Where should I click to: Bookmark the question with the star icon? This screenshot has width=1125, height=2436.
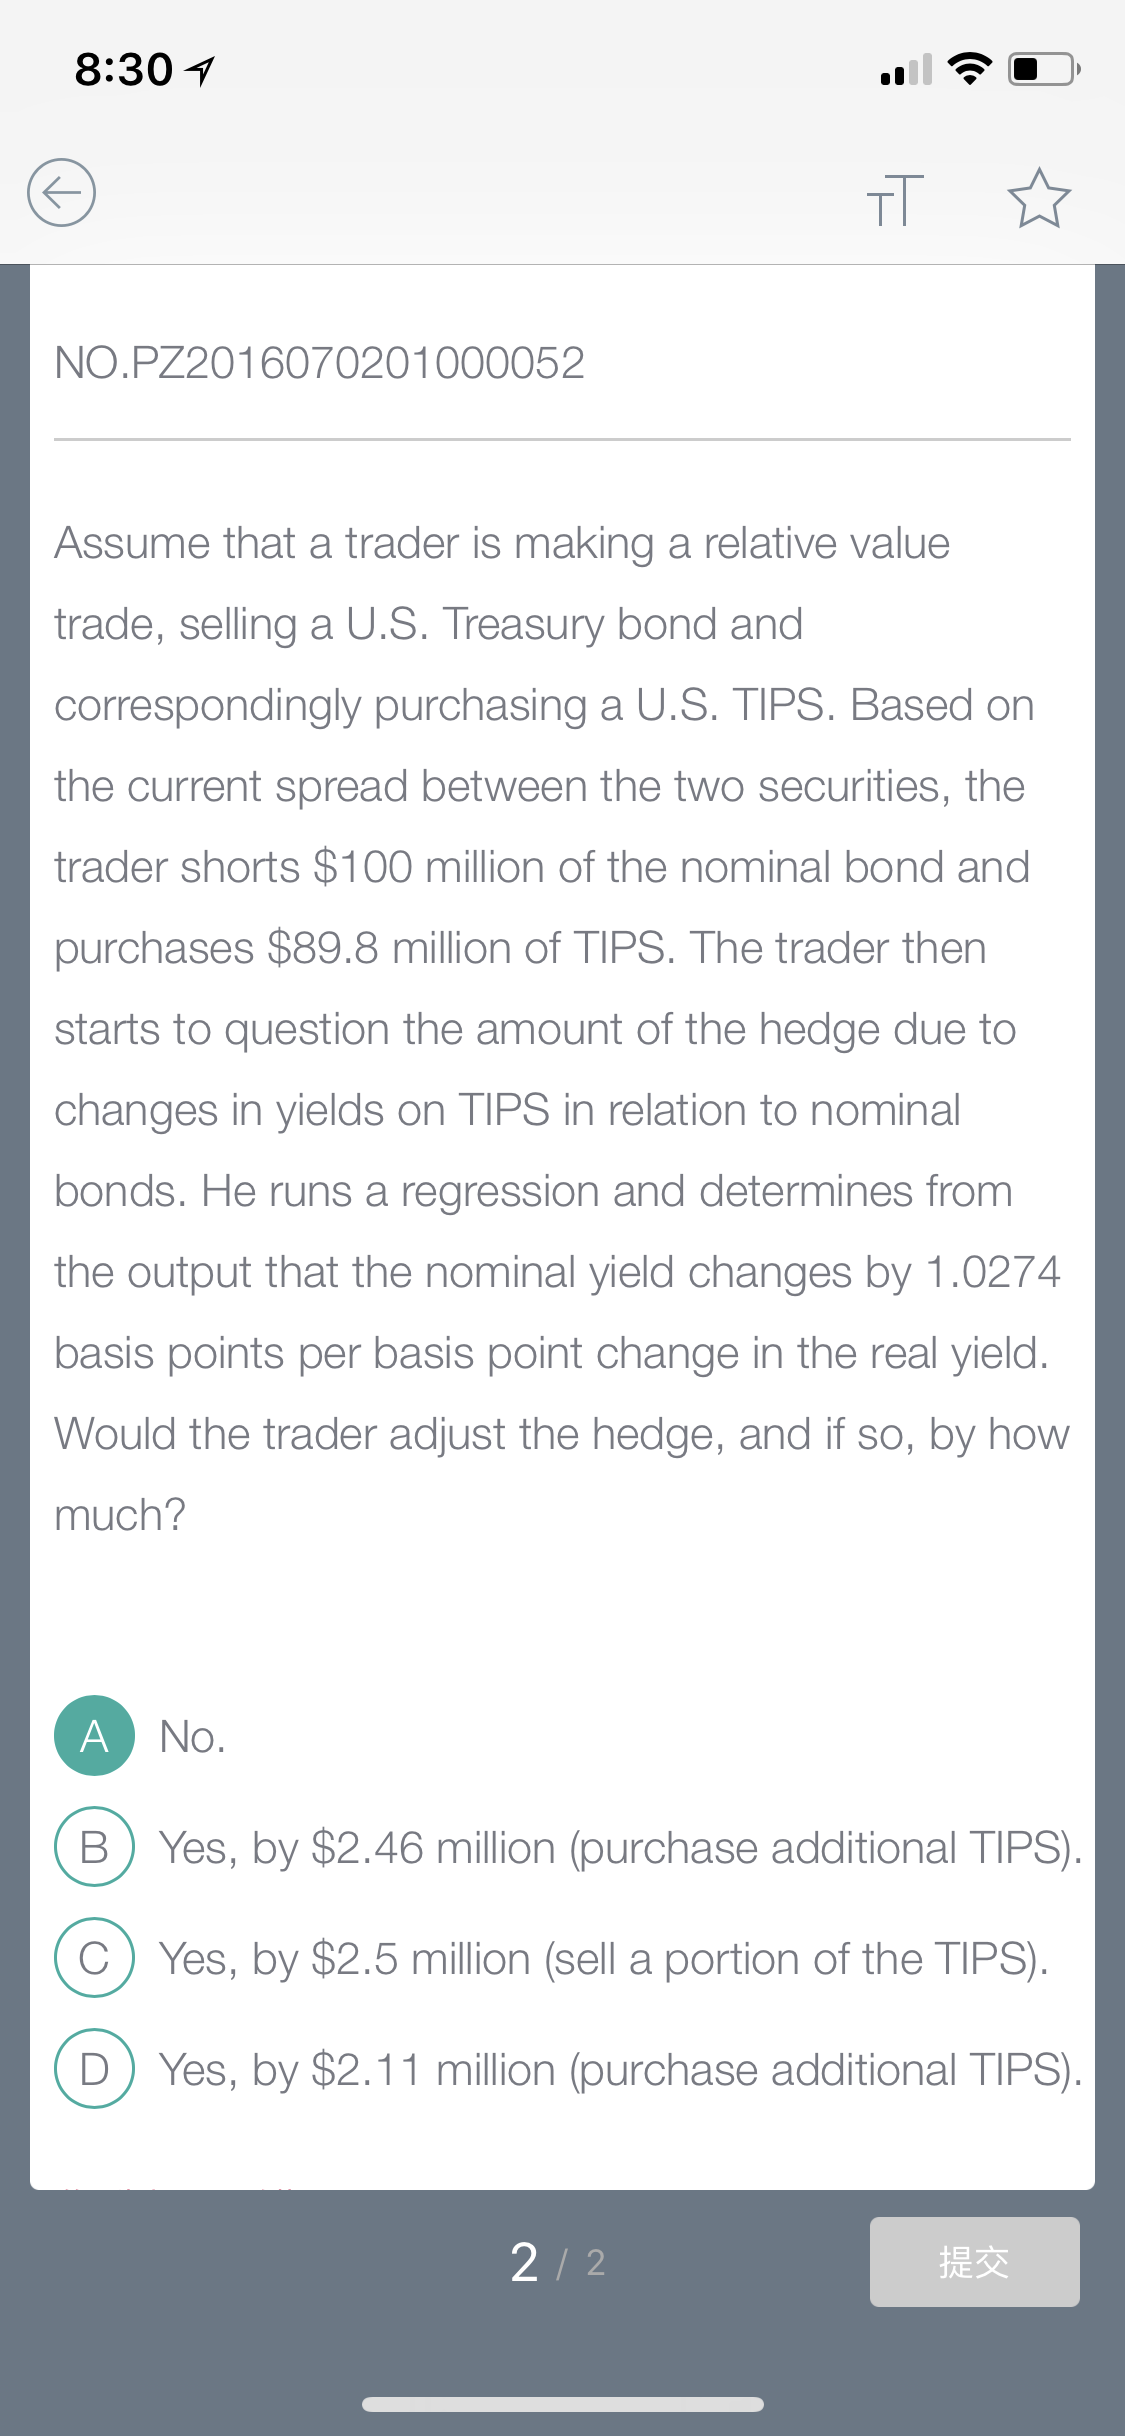[1039, 198]
